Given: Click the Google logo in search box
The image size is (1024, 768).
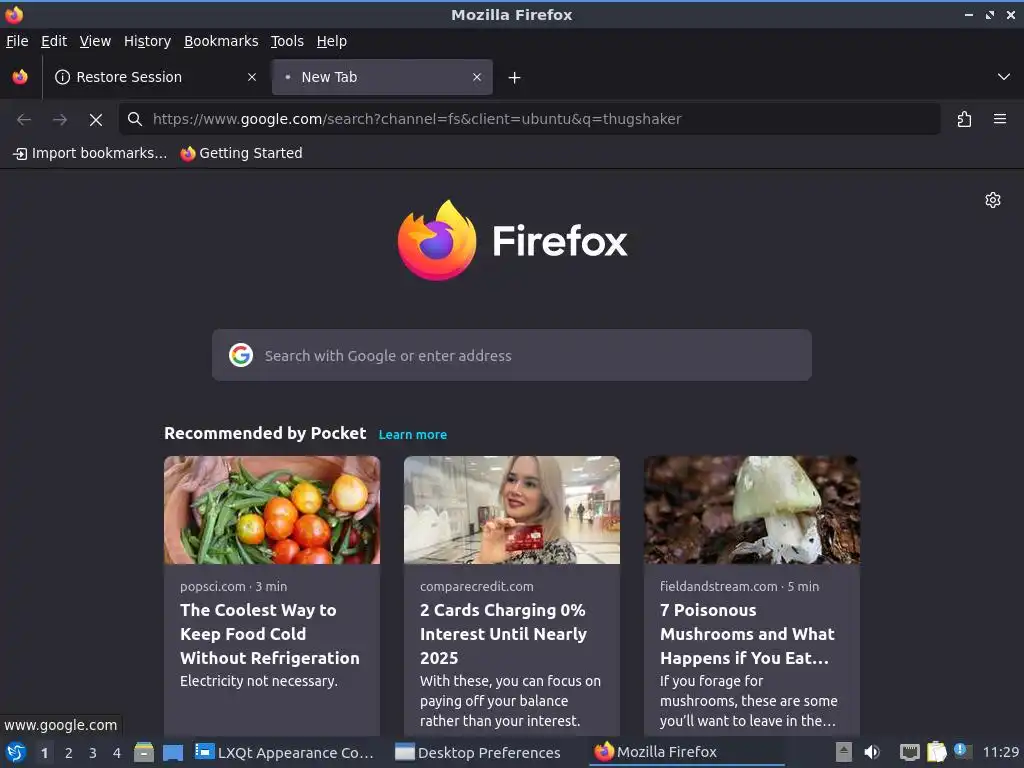Looking at the screenshot, I should 241,355.
